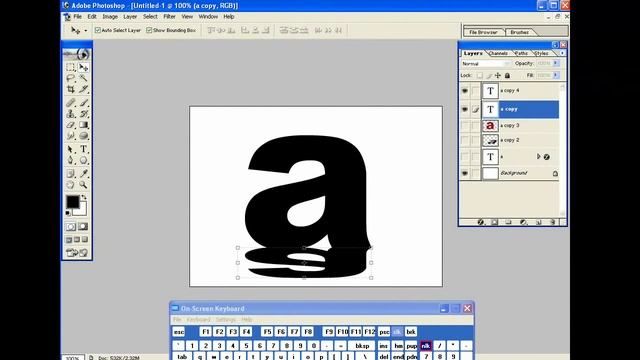Select the Pen tool
Screen dimensions: 640x360
click(x=71, y=160)
